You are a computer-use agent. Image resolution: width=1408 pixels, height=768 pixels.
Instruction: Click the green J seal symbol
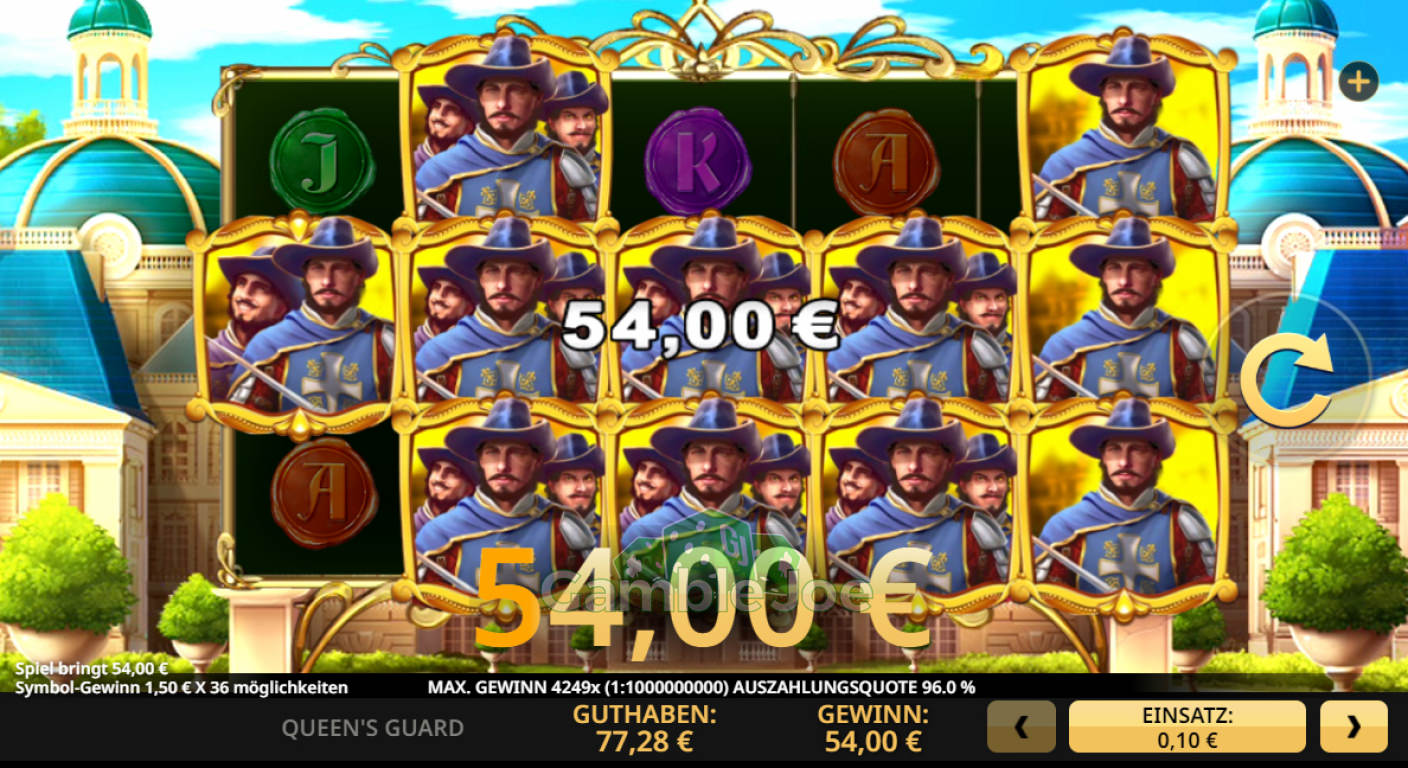tap(322, 160)
